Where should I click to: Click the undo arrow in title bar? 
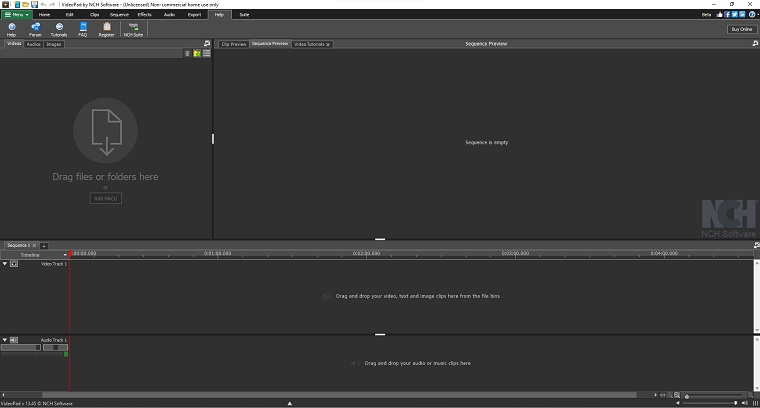tap(43, 4)
